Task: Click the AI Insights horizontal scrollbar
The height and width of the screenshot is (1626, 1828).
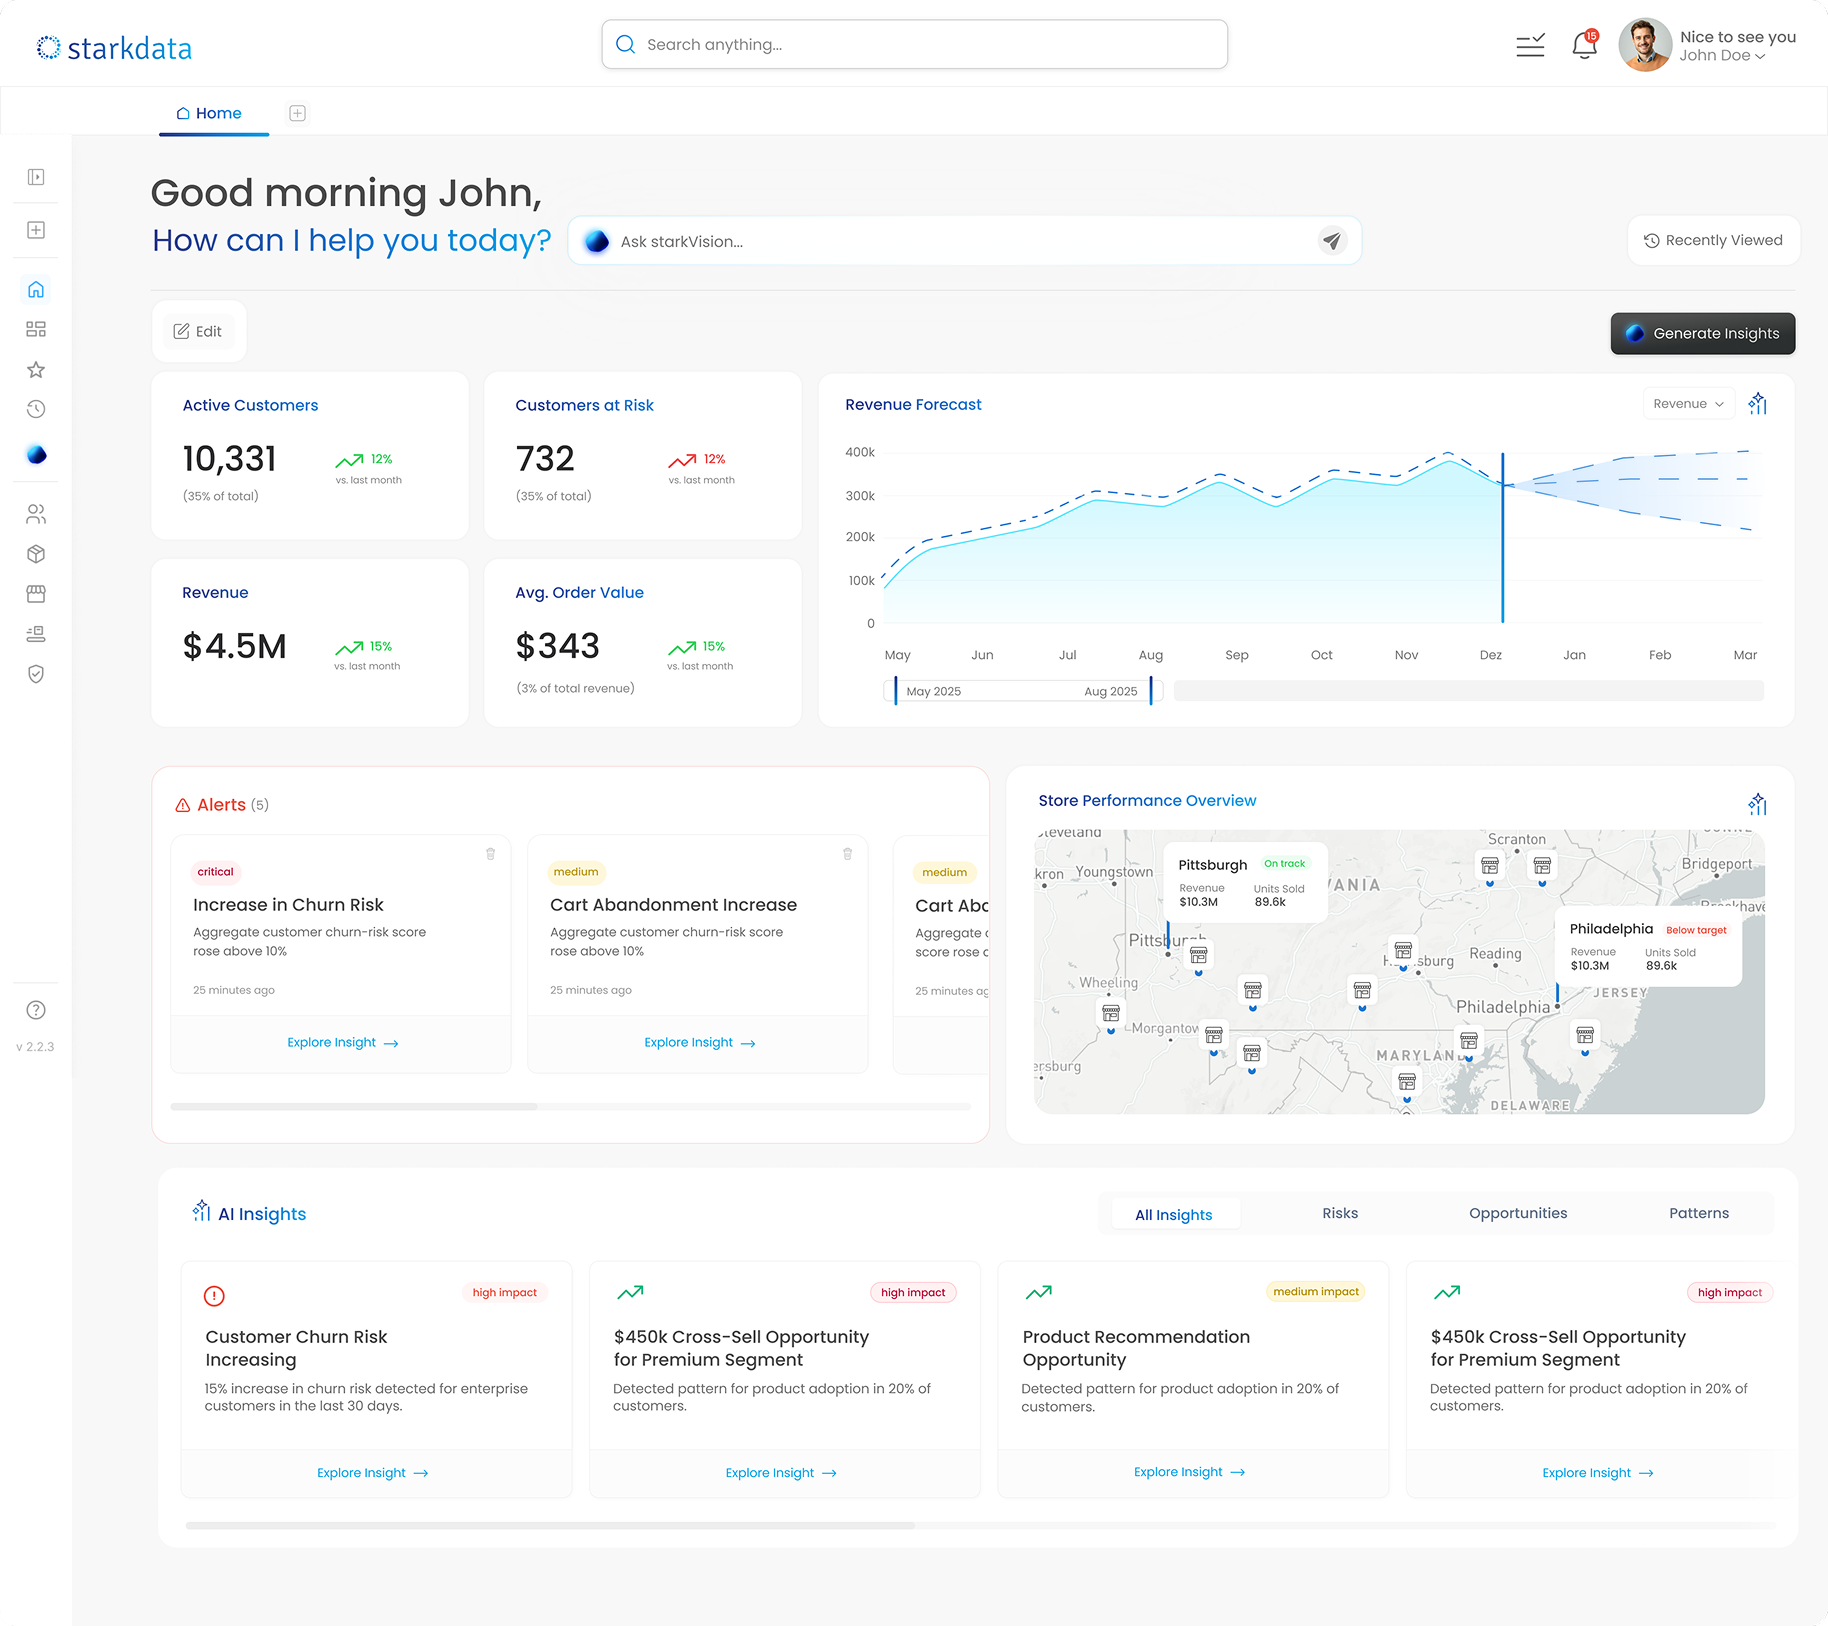Action: coord(550,1526)
